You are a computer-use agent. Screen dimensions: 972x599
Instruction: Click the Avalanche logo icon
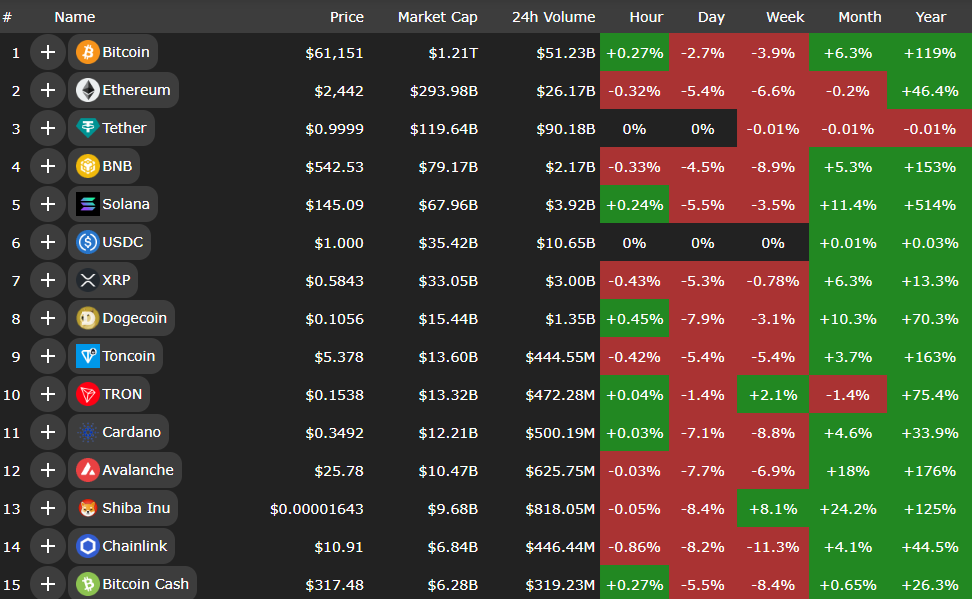tap(87, 470)
